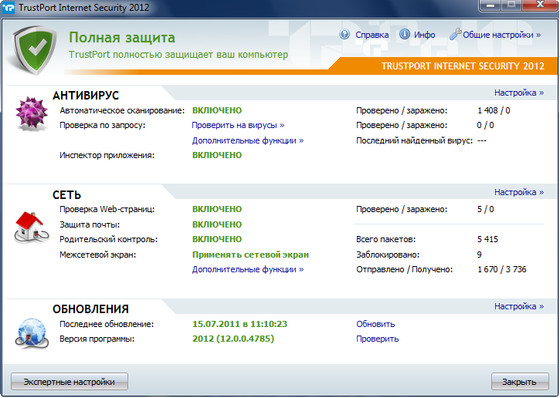
Task: Click the question mark Справка icon
Action: click(x=345, y=35)
